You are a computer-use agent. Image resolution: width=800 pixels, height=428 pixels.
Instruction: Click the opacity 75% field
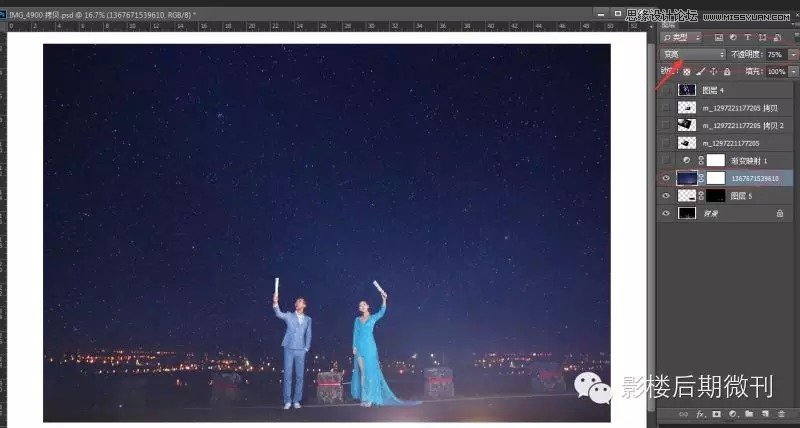pos(776,55)
